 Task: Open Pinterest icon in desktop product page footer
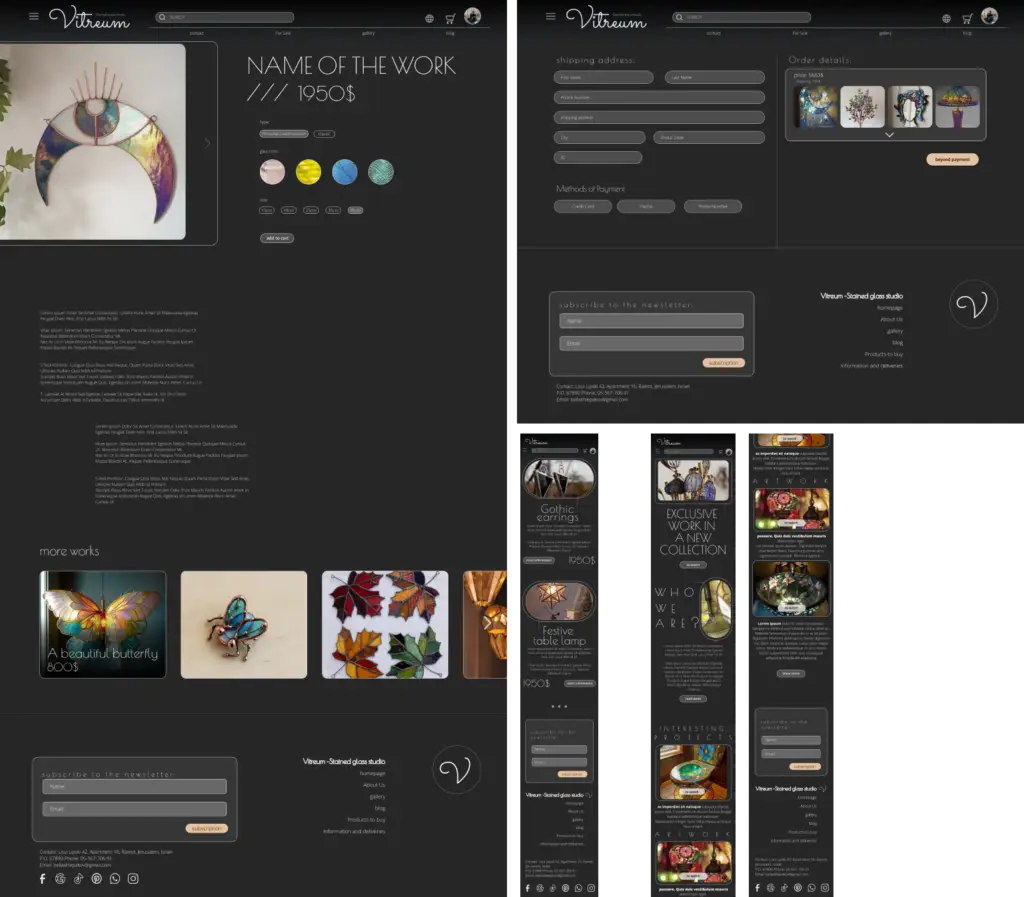click(x=97, y=878)
